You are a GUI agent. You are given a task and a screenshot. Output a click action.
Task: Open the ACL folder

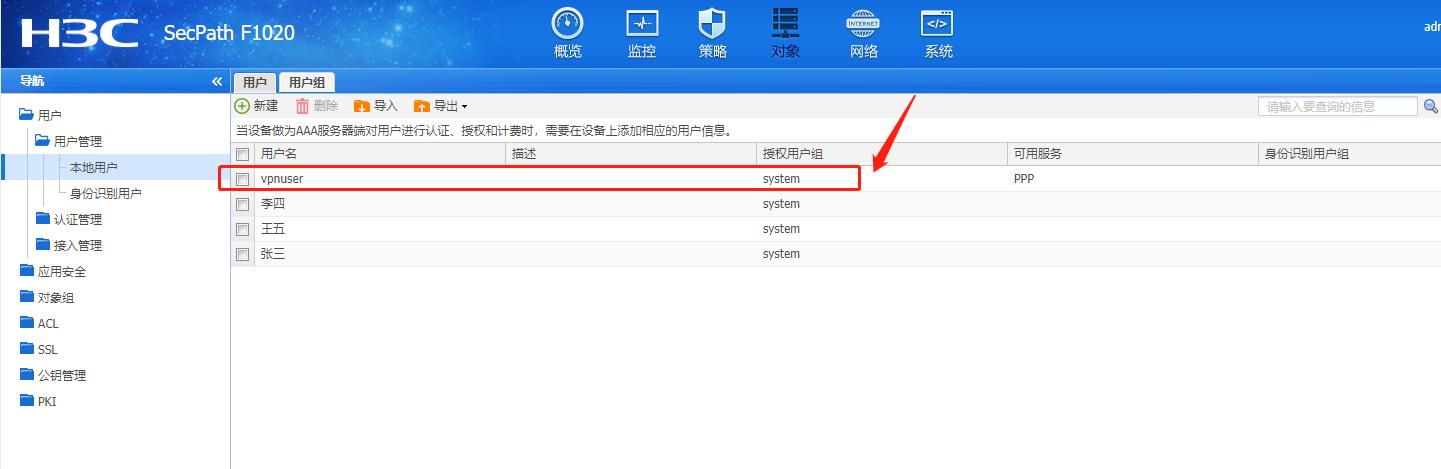click(40, 323)
